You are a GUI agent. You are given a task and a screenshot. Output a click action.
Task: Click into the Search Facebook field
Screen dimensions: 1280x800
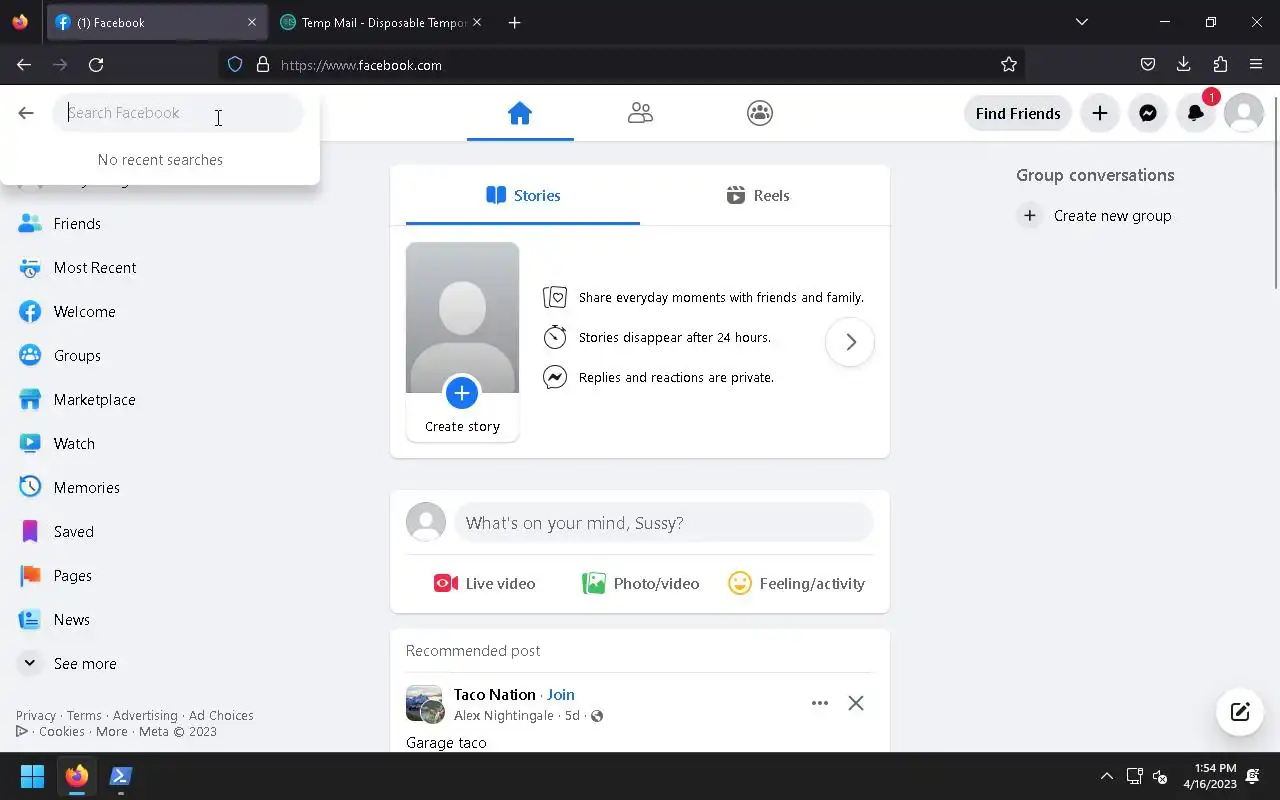tap(178, 113)
